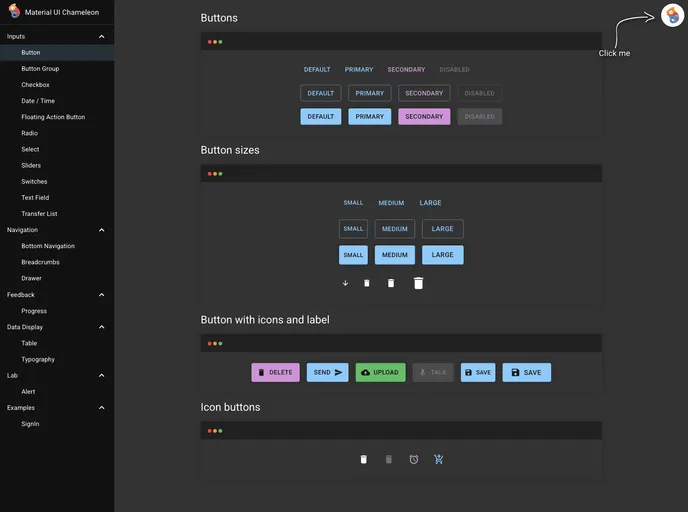Collapse the Examples section chevron
Screen dimensions: 688x512
(x=101, y=408)
